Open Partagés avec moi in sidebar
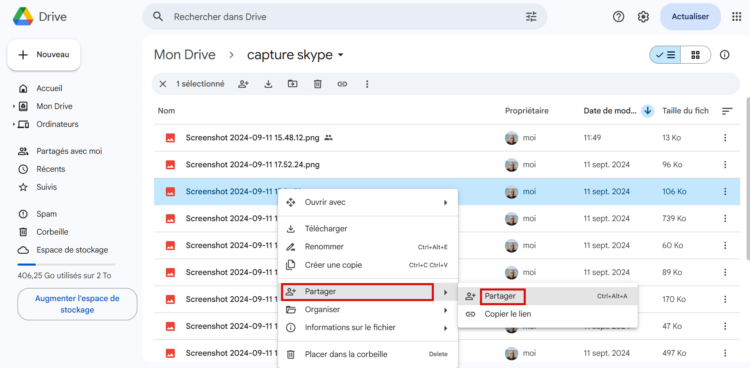This screenshot has height=368, width=750. click(x=69, y=151)
